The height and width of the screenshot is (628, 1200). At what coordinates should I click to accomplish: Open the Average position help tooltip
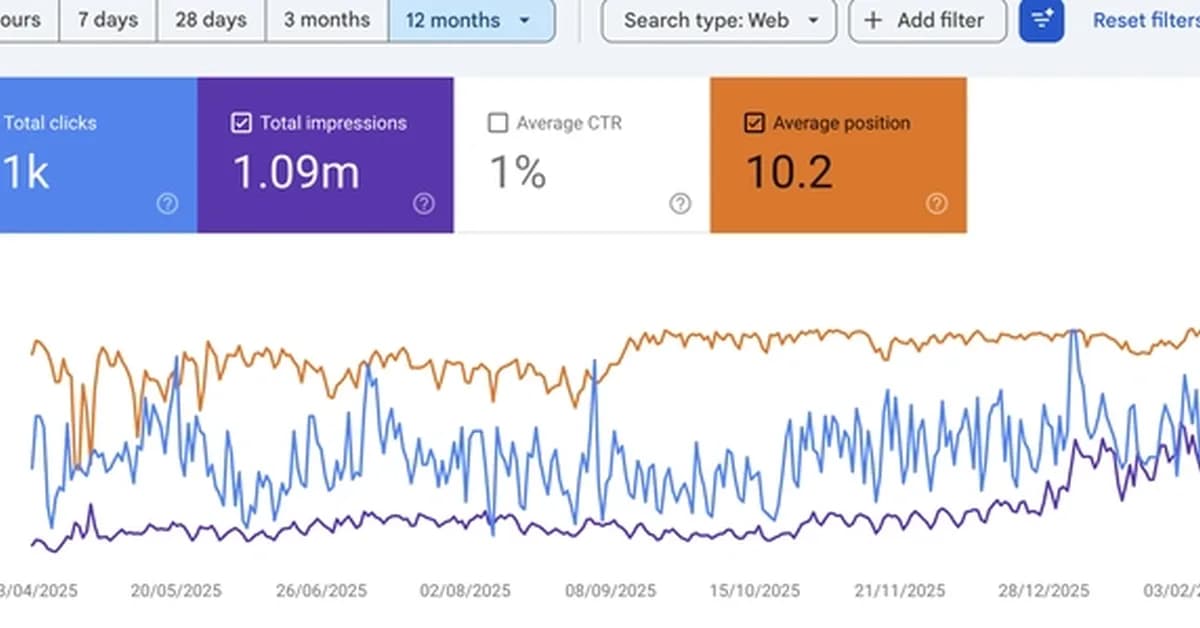coord(937,204)
